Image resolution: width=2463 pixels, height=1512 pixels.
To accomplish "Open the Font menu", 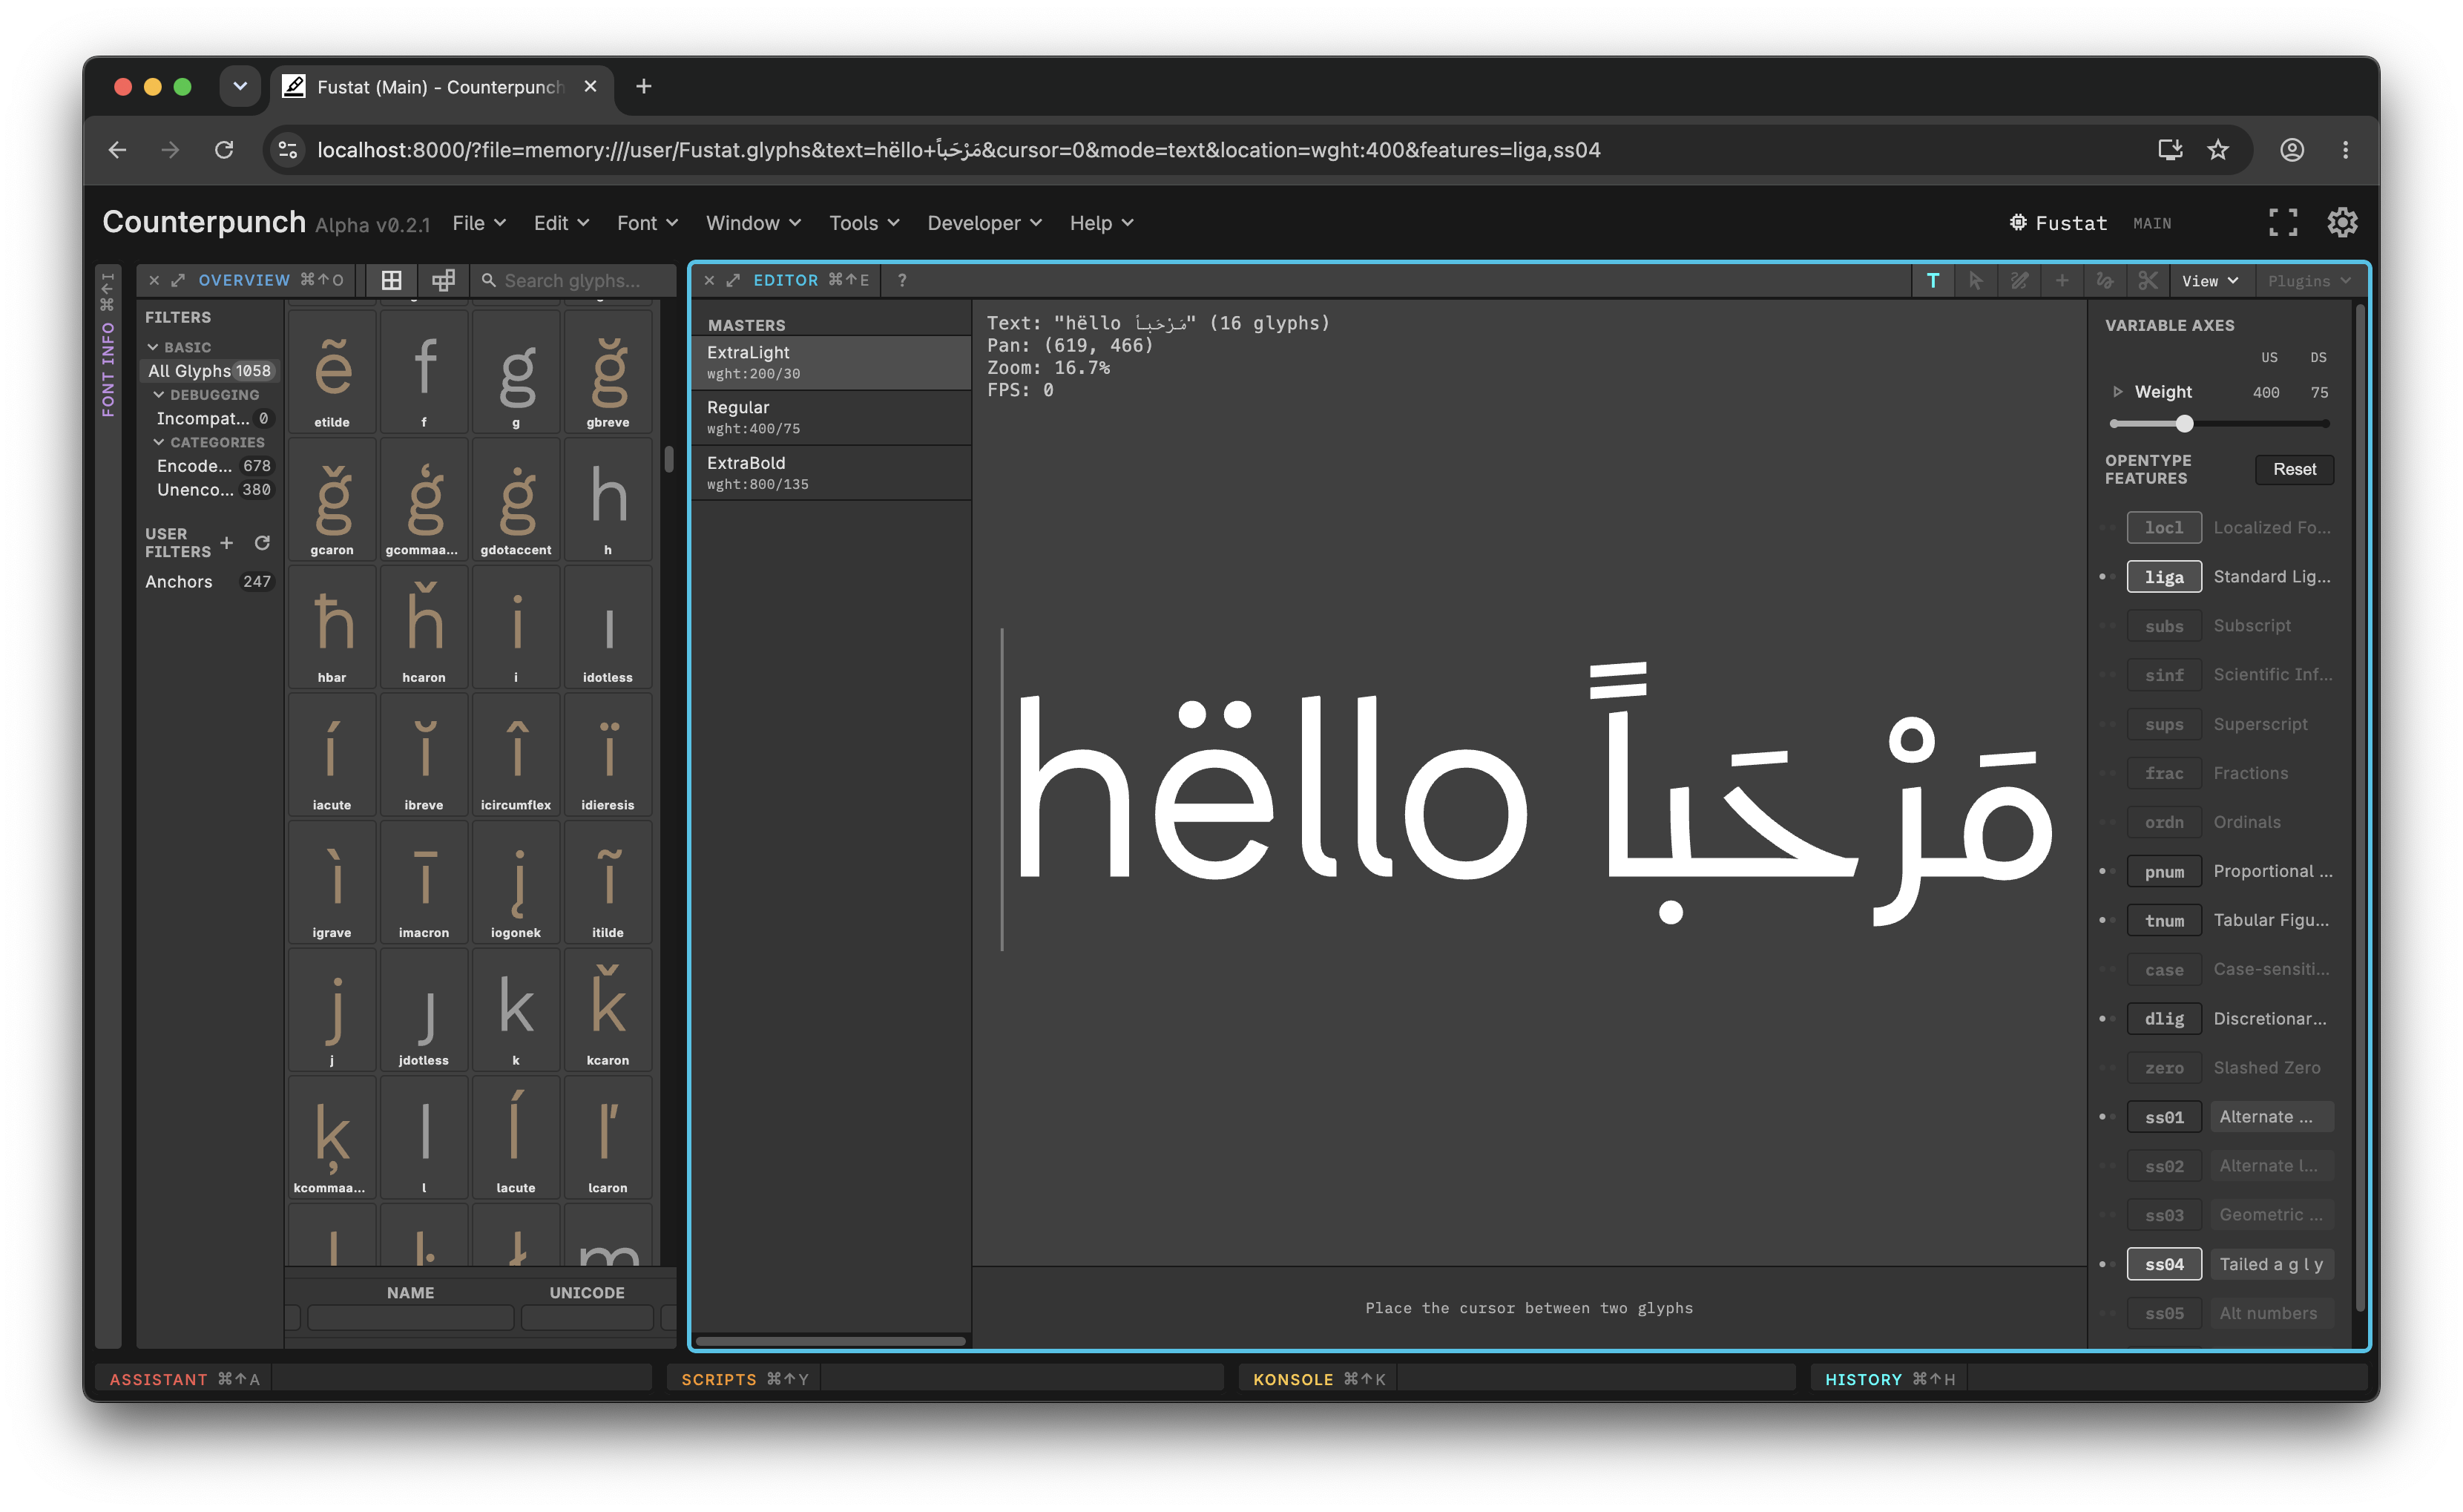I will pyautogui.click(x=647, y=223).
